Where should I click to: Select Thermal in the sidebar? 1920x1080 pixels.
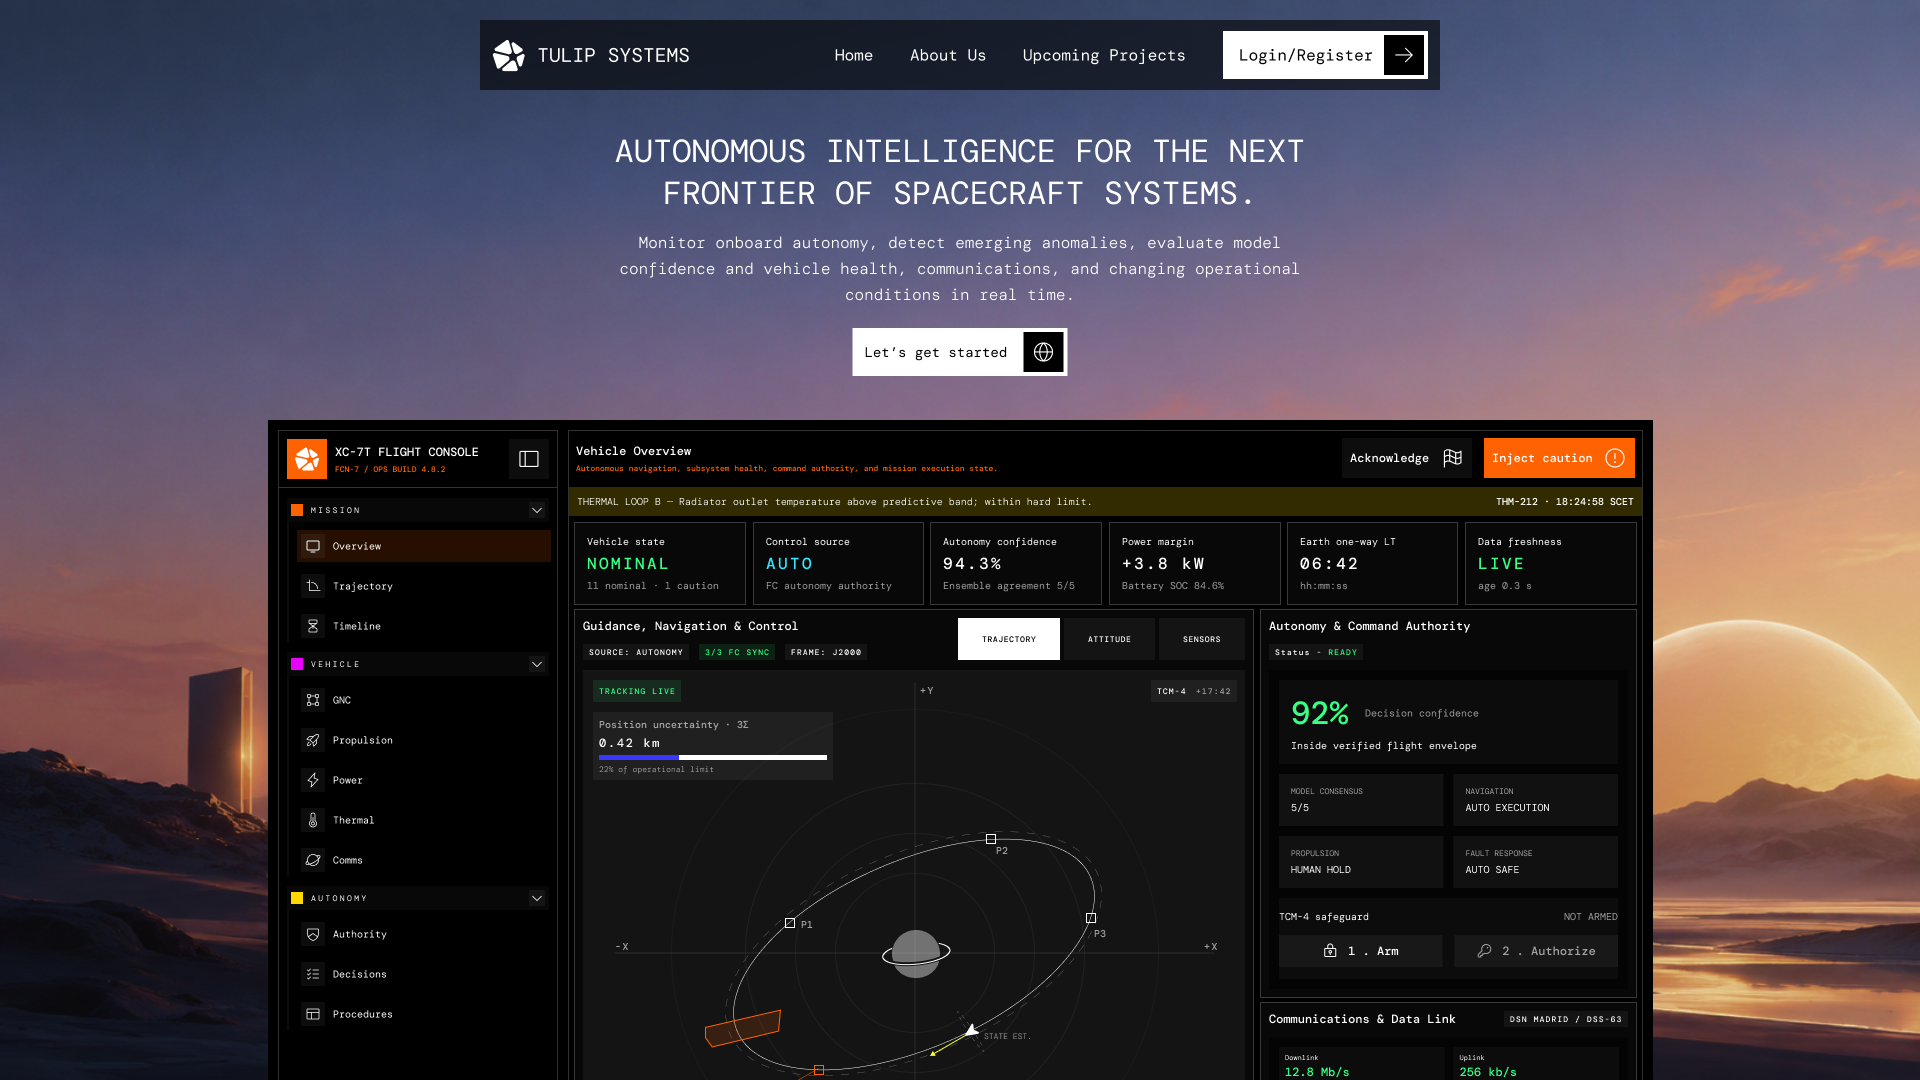pos(424,820)
